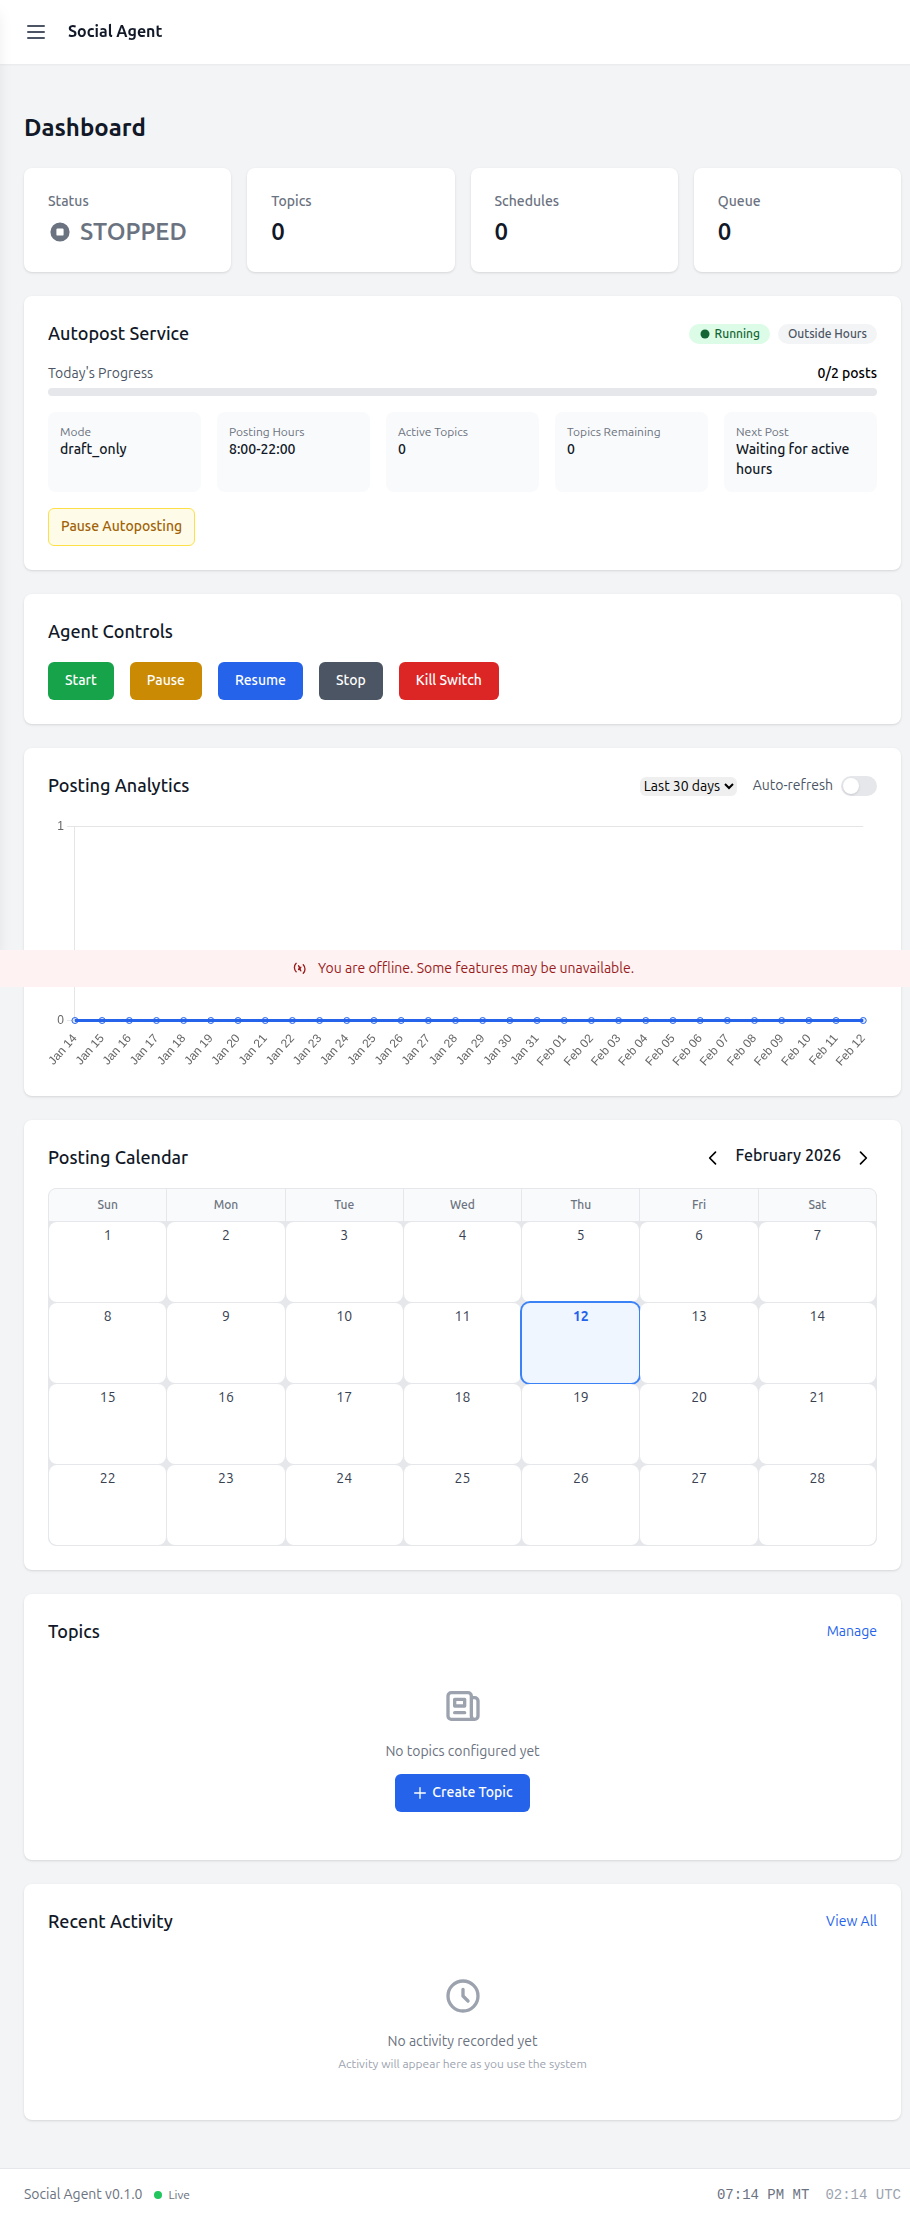Click the stopped status indicator icon
The height and width of the screenshot is (2221, 910).
[60, 232]
